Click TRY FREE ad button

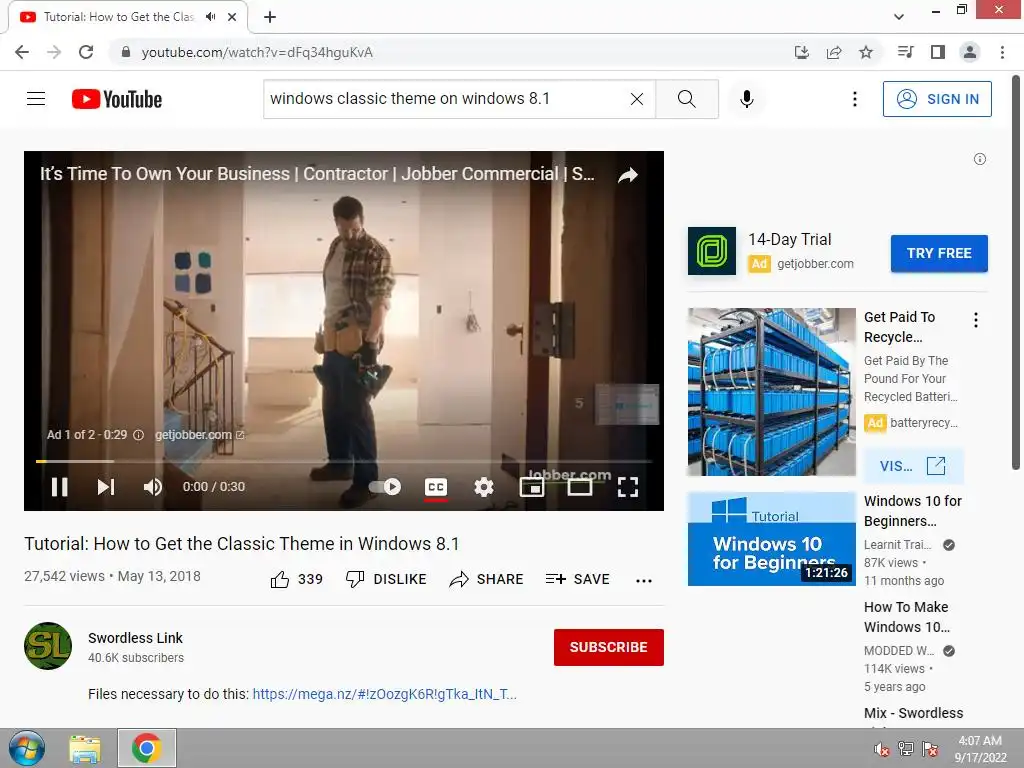938,253
